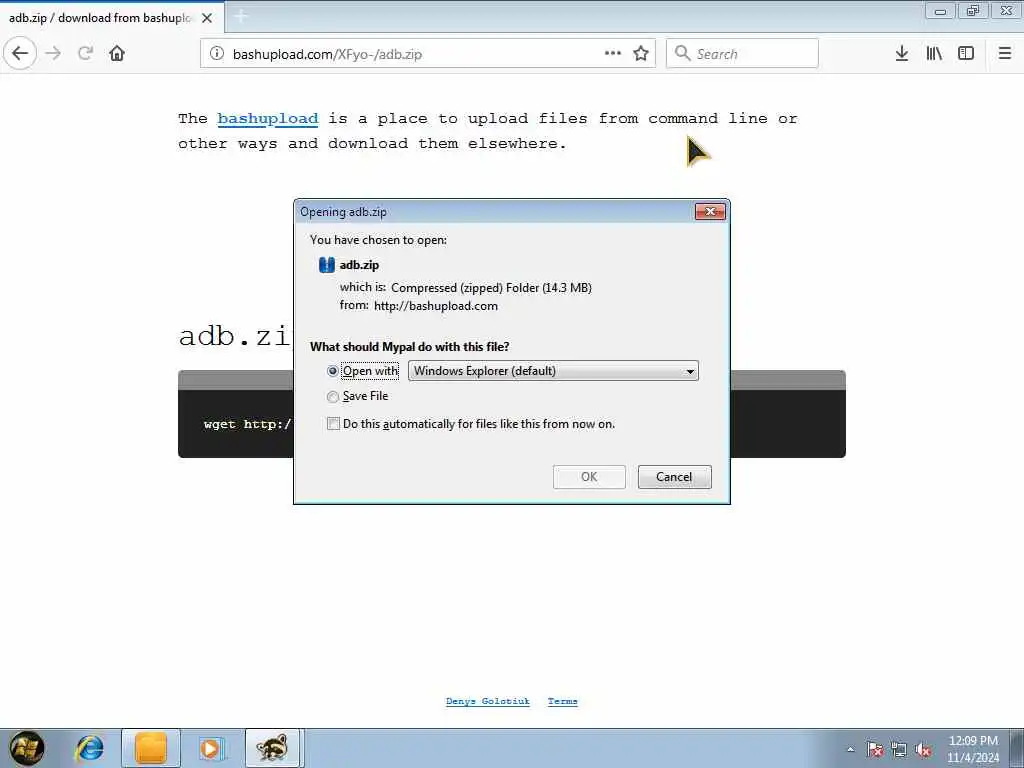Show hidden system tray icons
This screenshot has width=1024, height=768.
[x=850, y=750]
